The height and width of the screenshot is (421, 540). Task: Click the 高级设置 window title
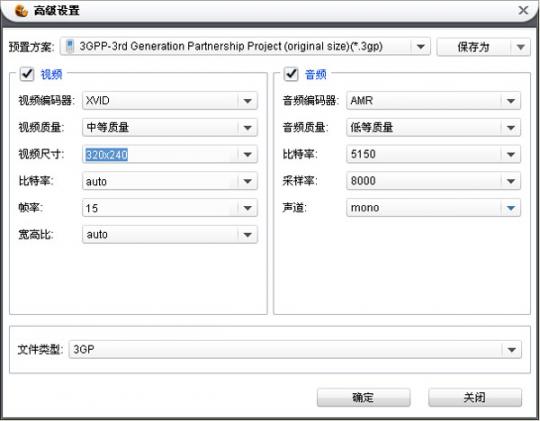56,10
